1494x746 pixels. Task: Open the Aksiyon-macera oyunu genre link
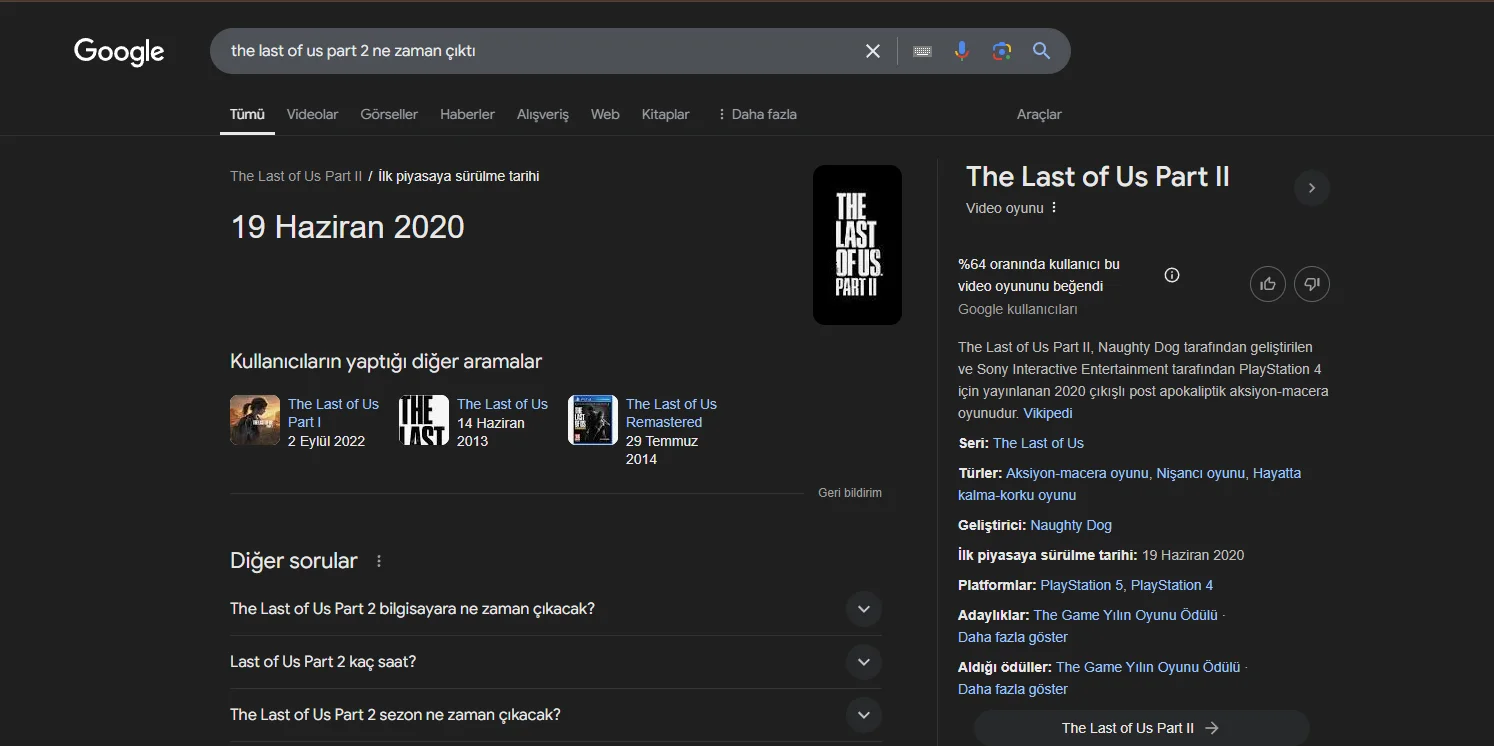pos(1078,473)
